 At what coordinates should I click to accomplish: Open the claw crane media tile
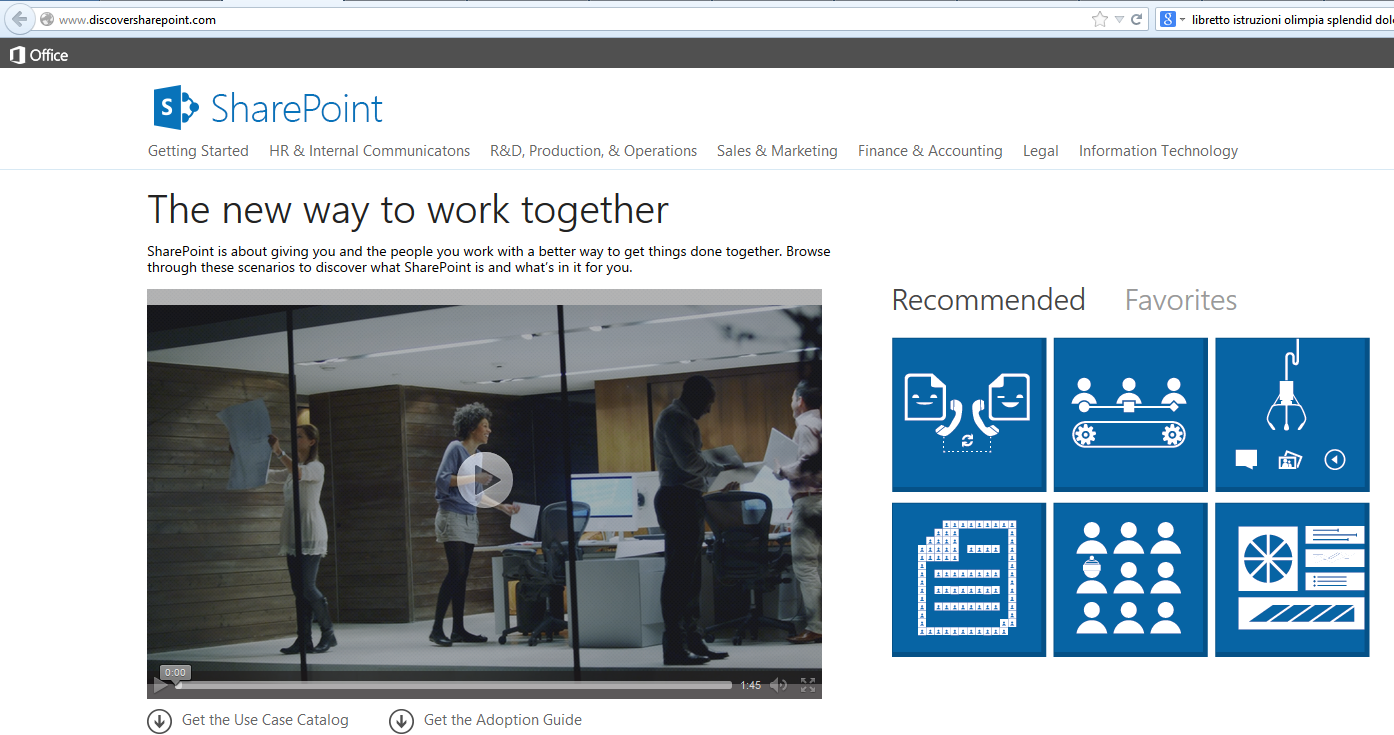click(1292, 415)
